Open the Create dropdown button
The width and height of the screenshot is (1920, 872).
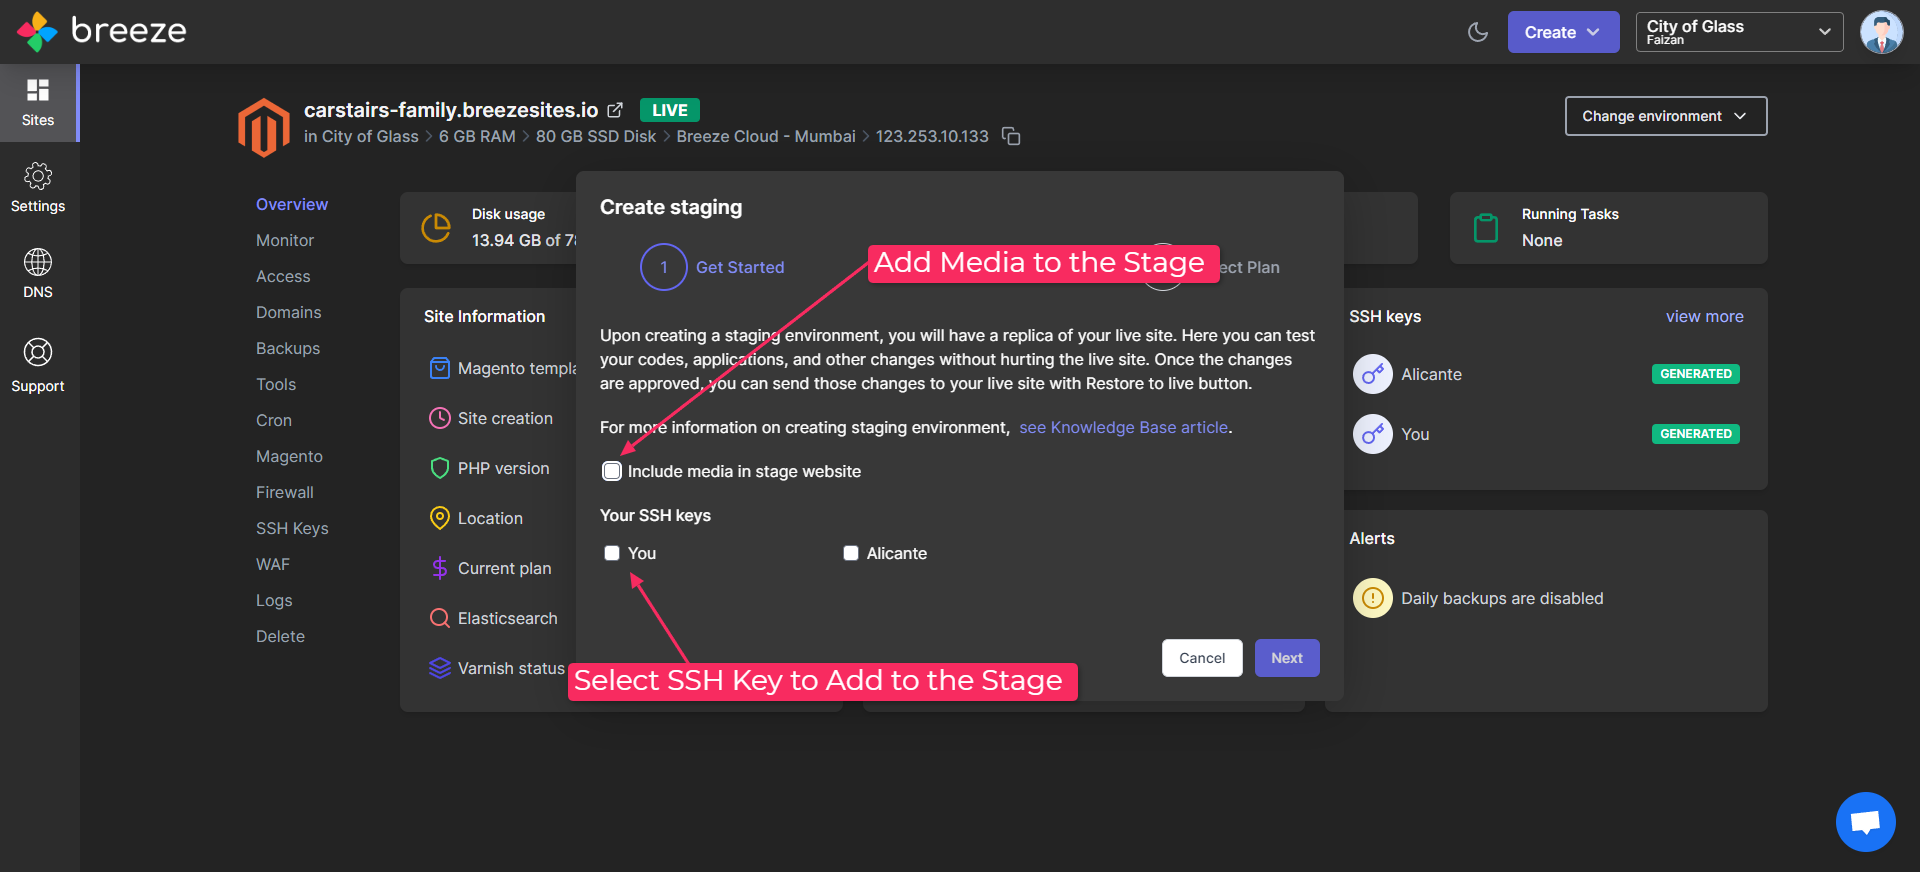1563,32
